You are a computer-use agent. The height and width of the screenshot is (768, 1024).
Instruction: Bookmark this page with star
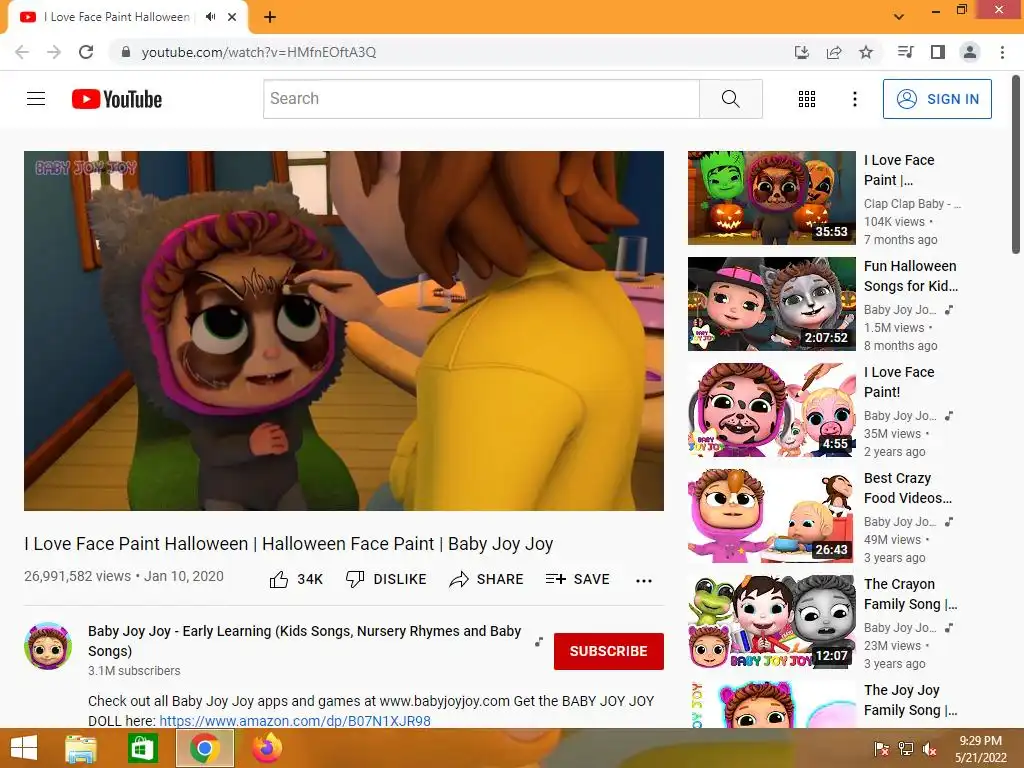pyautogui.click(x=866, y=52)
